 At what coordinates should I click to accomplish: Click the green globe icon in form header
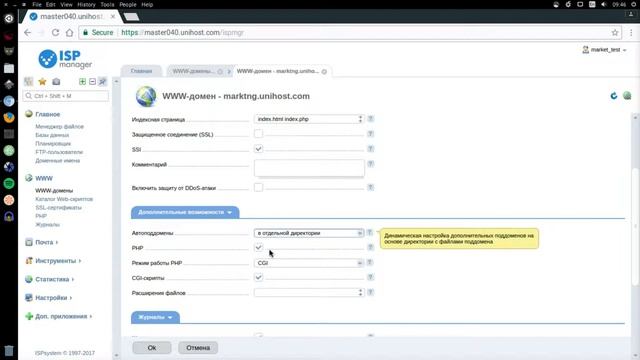point(627,96)
